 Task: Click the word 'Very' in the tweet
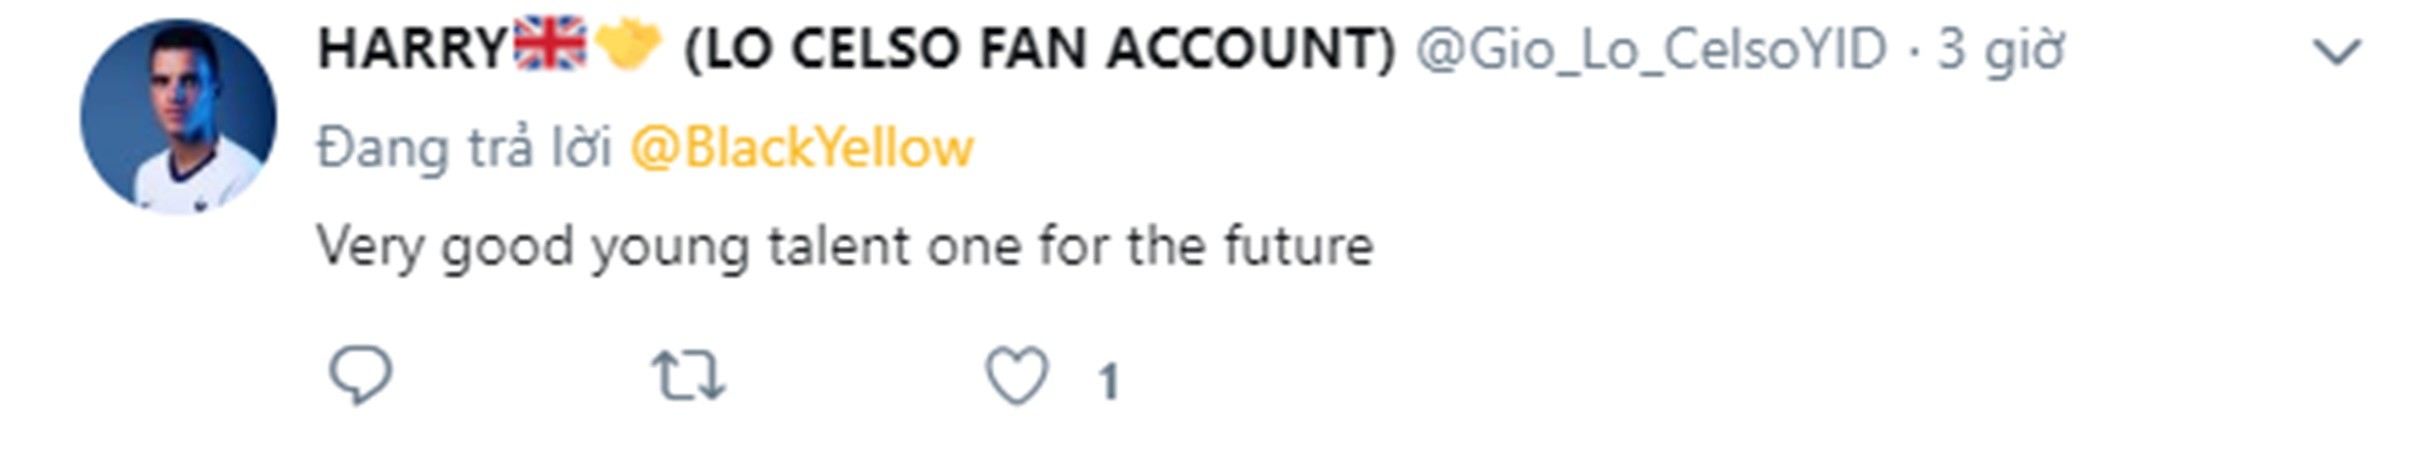pos(369,246)
